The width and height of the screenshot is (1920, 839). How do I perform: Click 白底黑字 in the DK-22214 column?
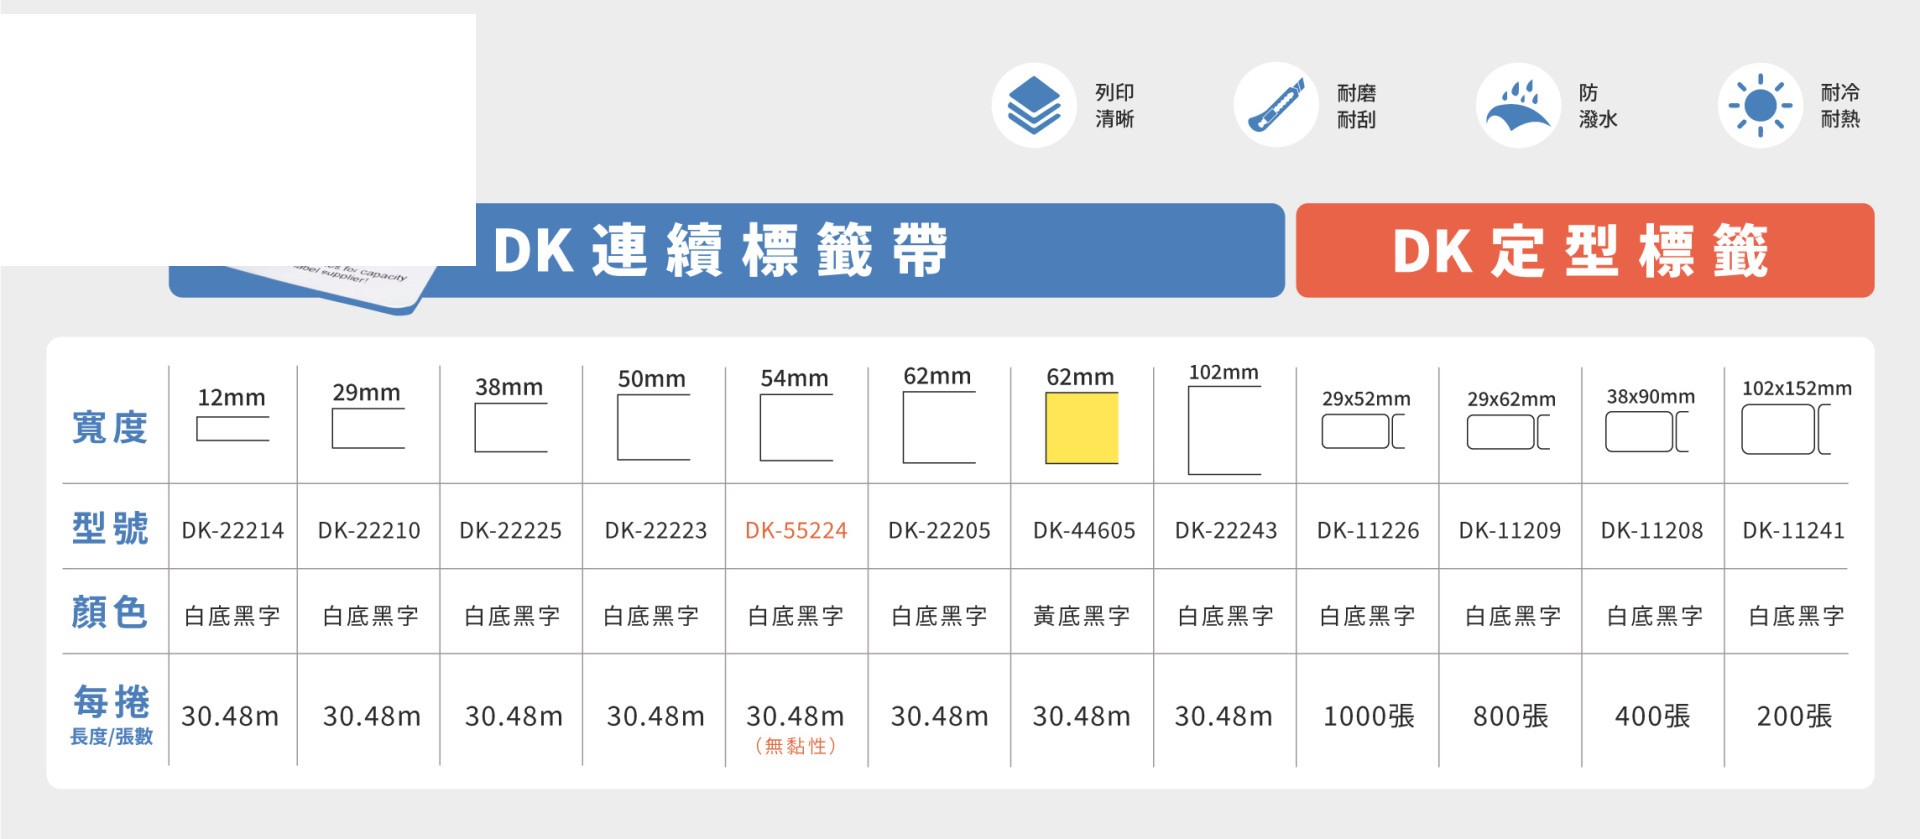[233, 616]
